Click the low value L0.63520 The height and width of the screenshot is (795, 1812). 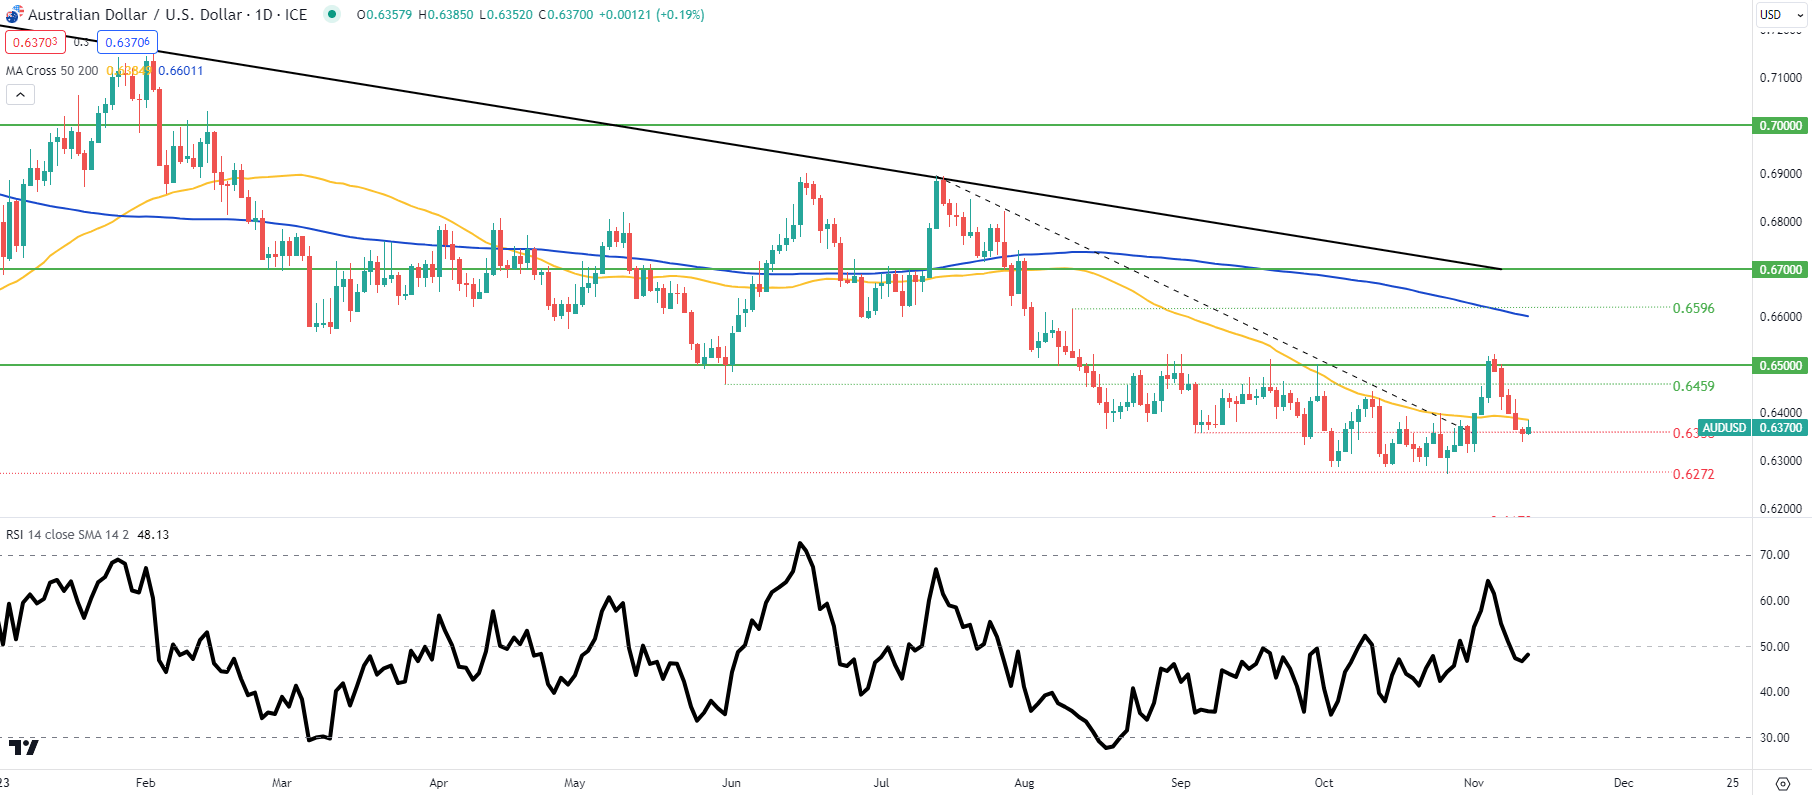(505, 15)
